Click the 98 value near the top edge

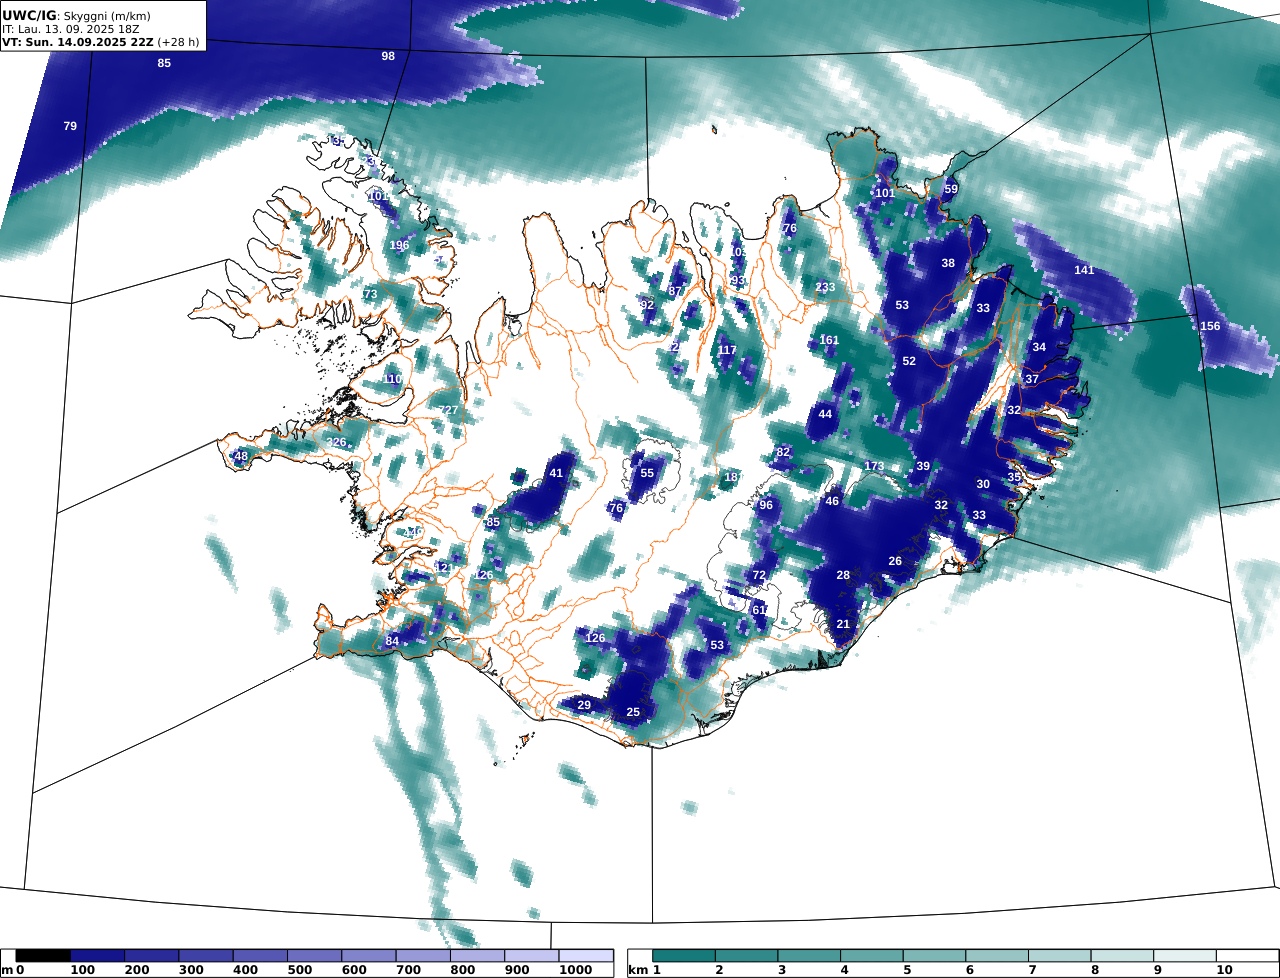point(388,56)
